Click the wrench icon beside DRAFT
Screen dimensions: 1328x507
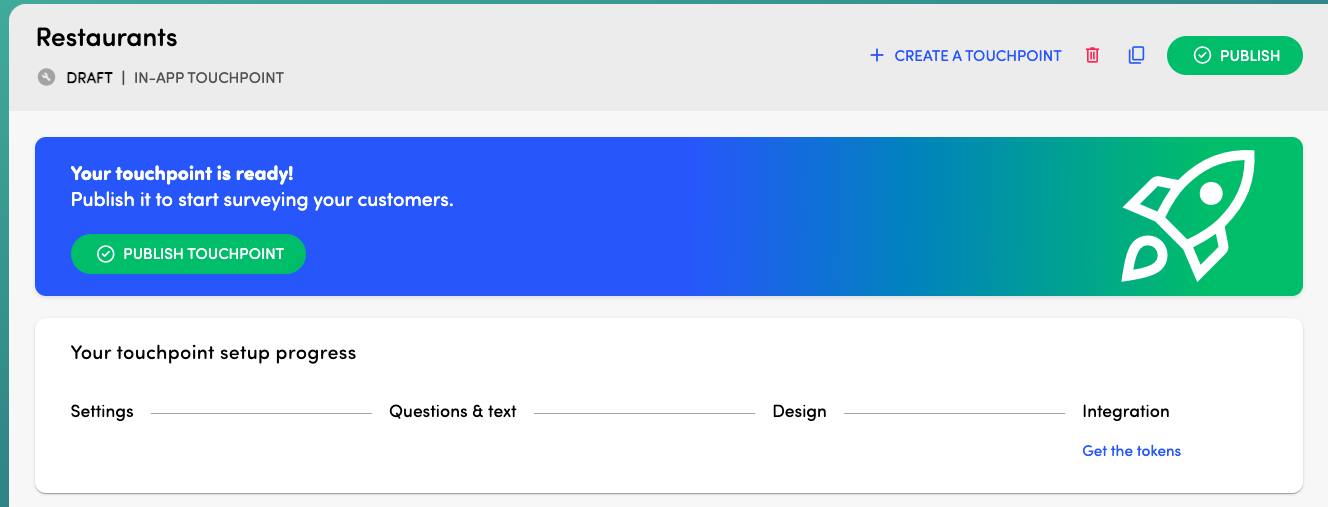[x=46, y=77]
